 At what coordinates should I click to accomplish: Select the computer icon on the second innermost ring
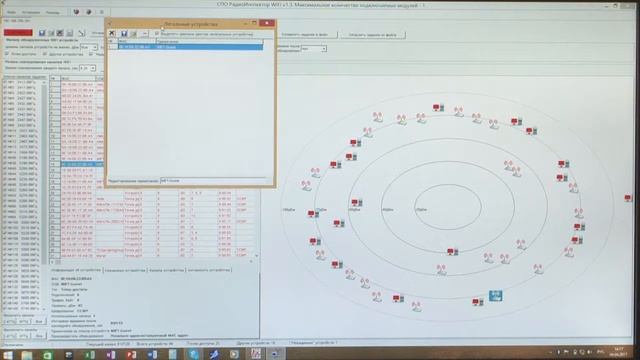pos(452,252)
